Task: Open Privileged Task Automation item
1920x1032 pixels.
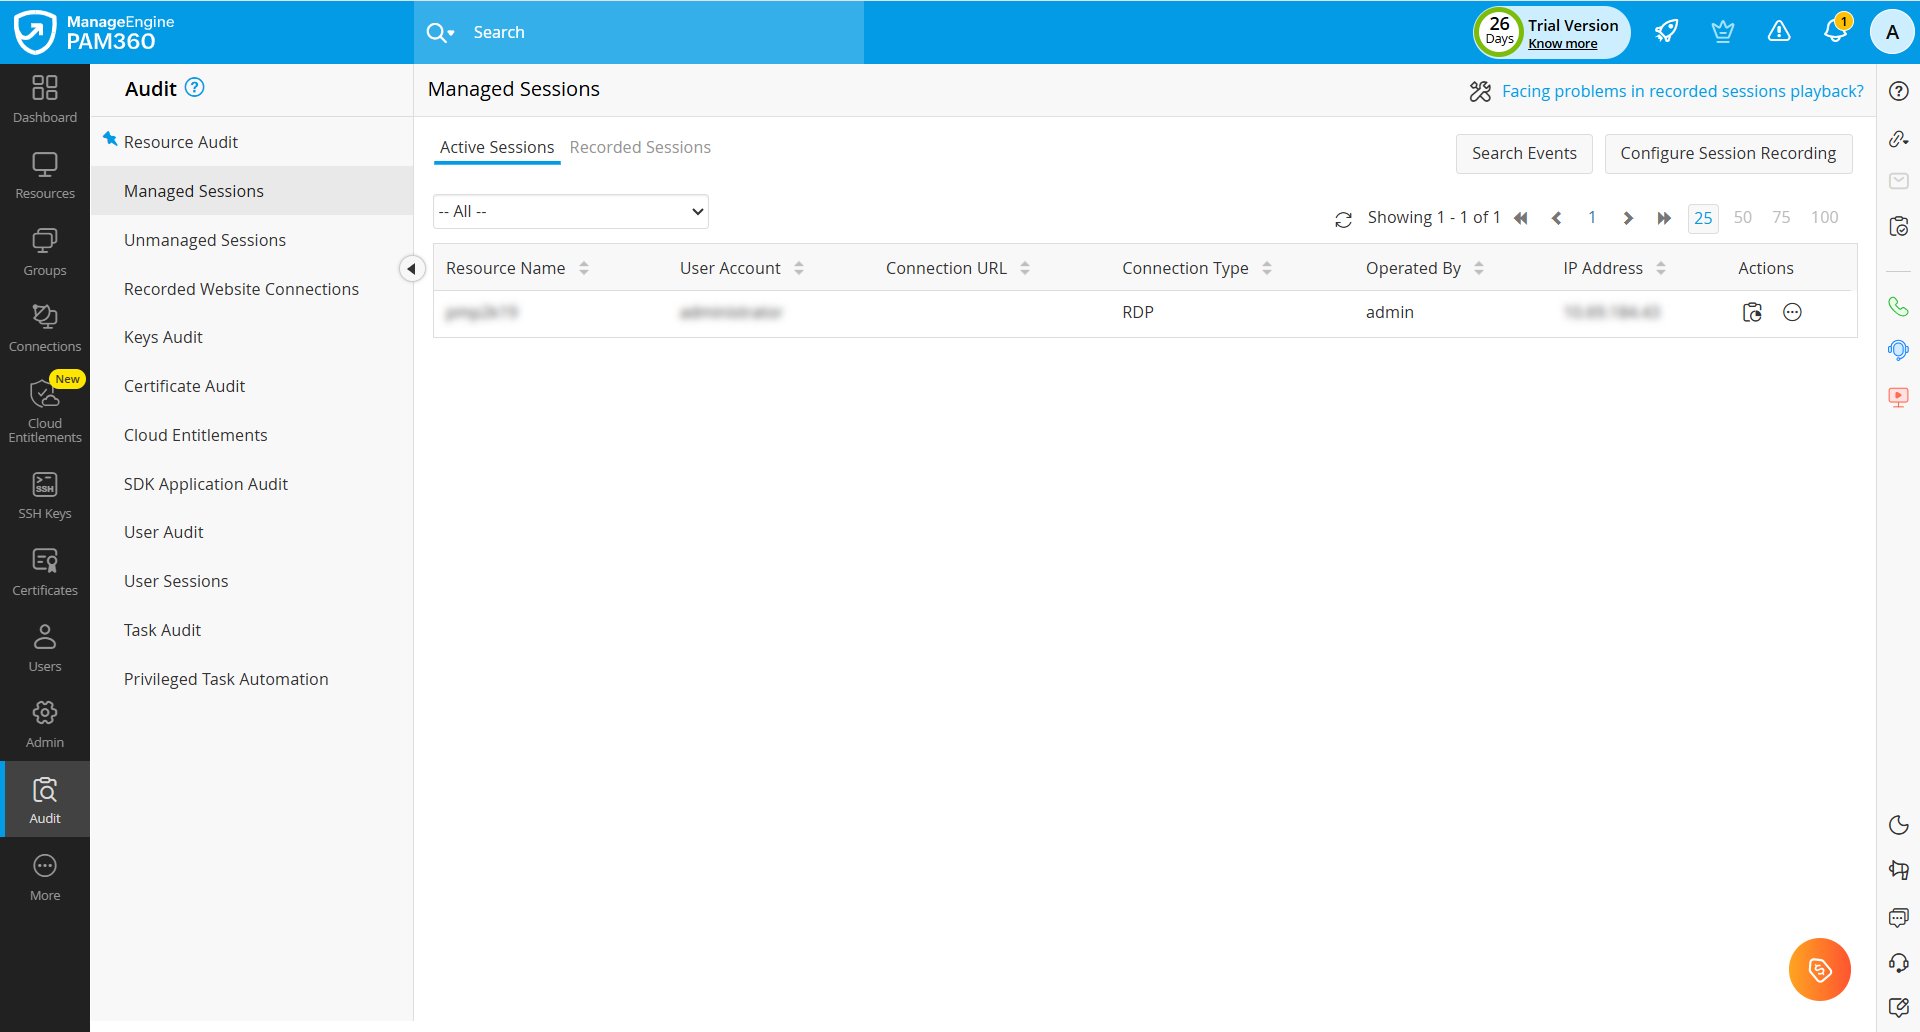Action: (x=226, y=679)
